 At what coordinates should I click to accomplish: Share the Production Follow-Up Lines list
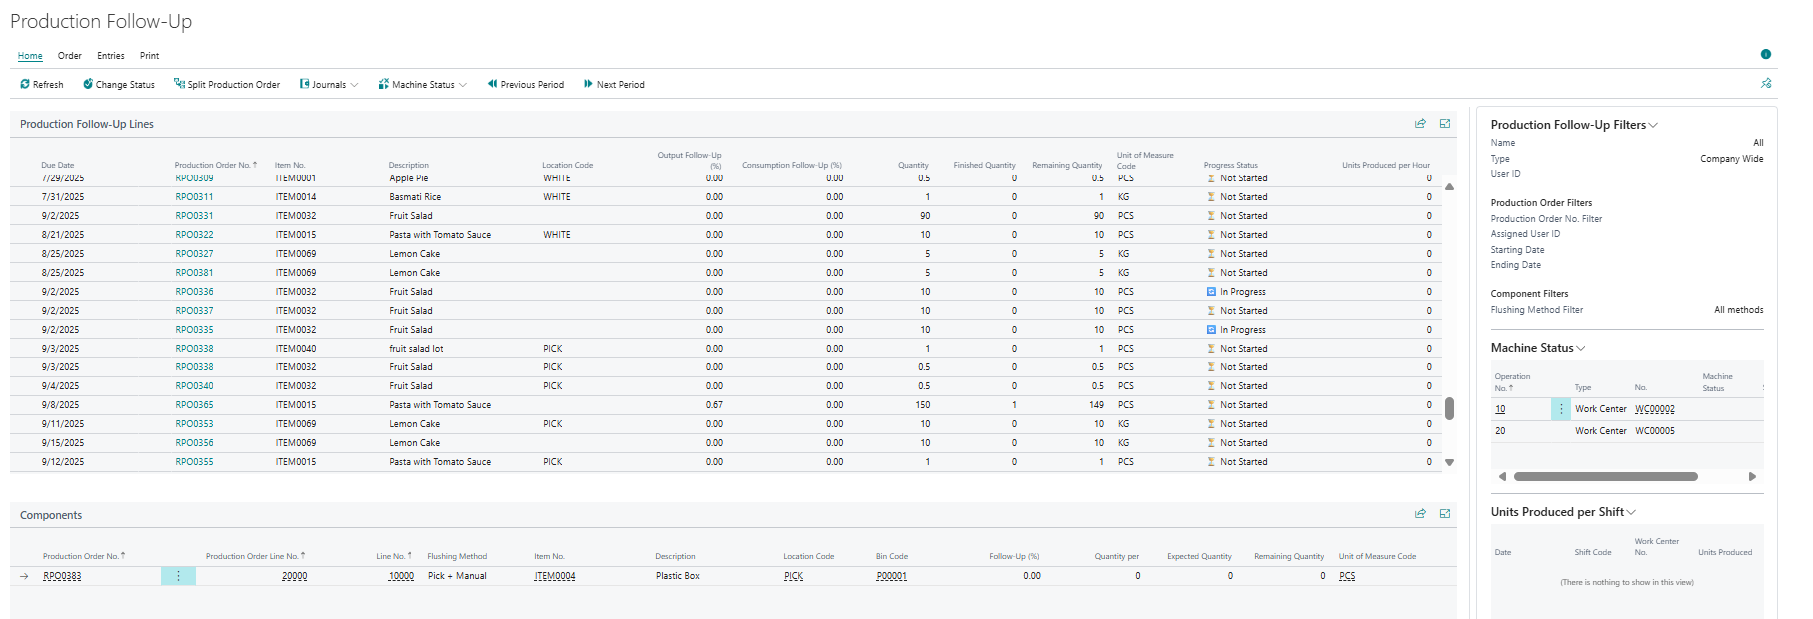(1420, 124)
